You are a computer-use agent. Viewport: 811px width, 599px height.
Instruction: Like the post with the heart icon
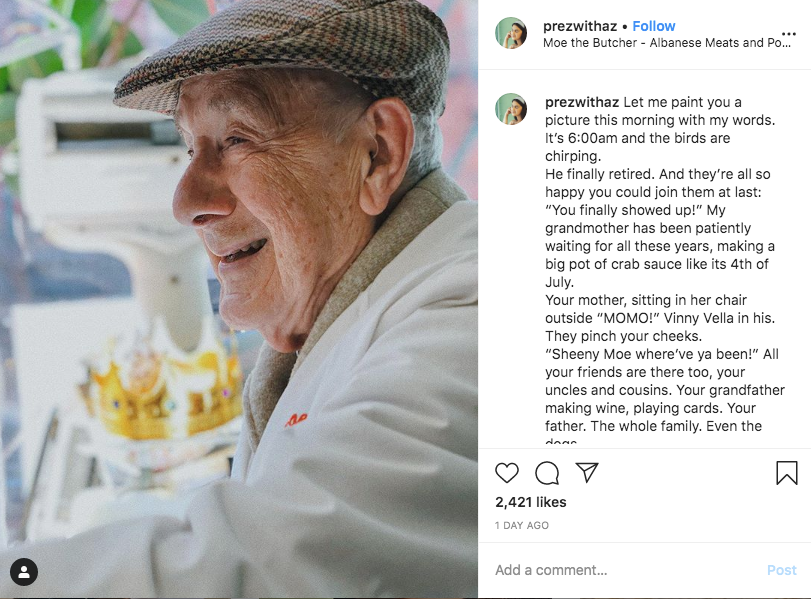pyautogui.click(x=507, y=473)
